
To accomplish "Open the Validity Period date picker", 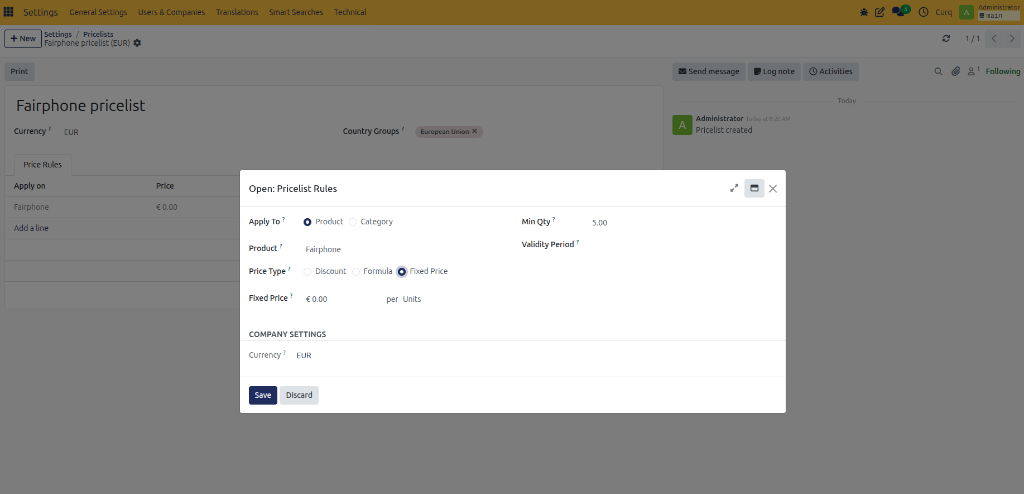I will (681, 244).
